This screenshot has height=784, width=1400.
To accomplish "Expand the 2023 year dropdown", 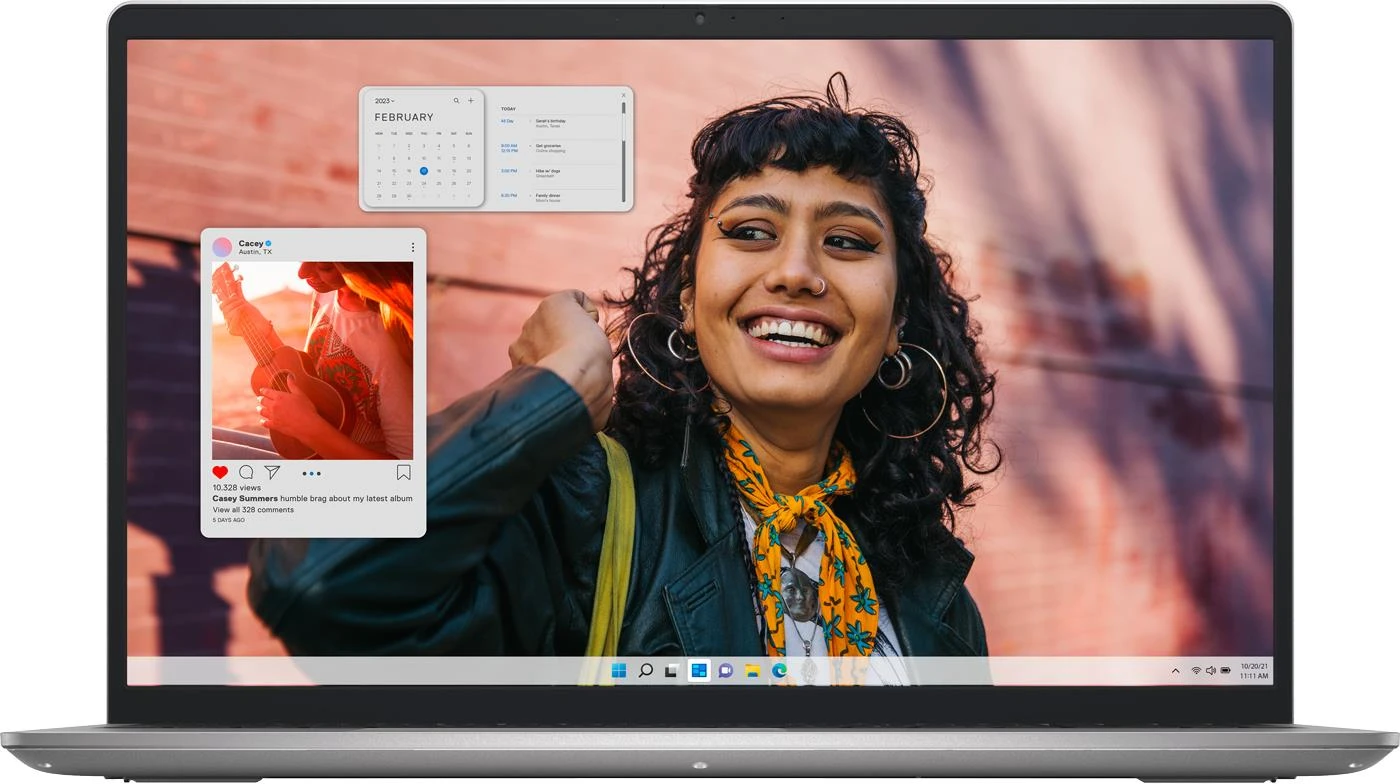I will point(385,101).
